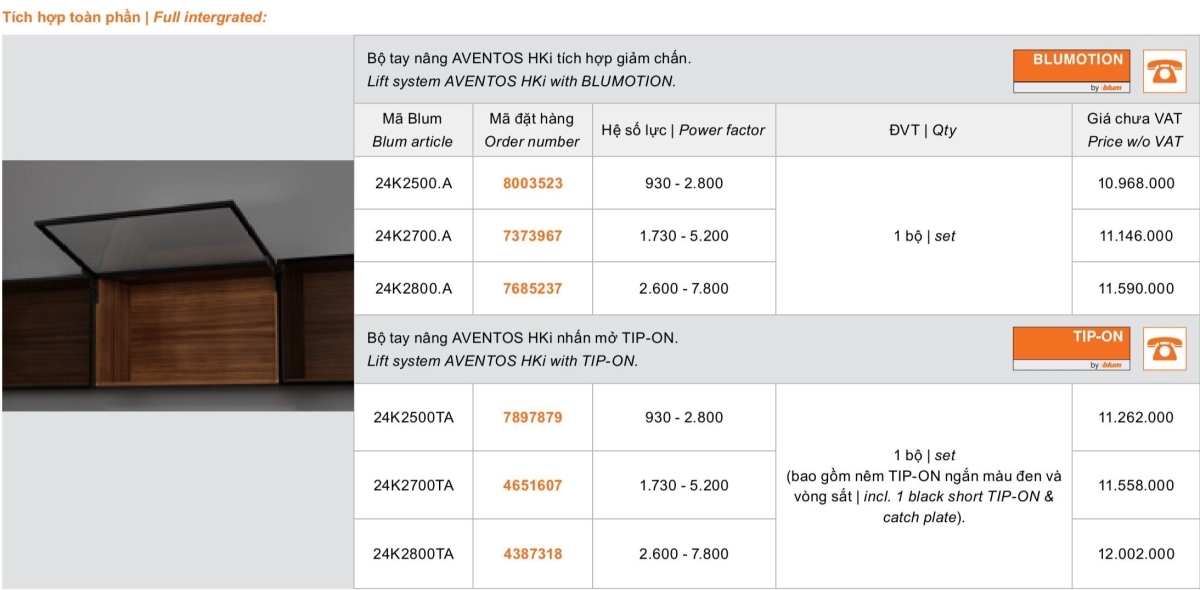Click the telephone icon beside the TIP-ON badge
Screen dimensions: 1200x590
pos(1164,348)
